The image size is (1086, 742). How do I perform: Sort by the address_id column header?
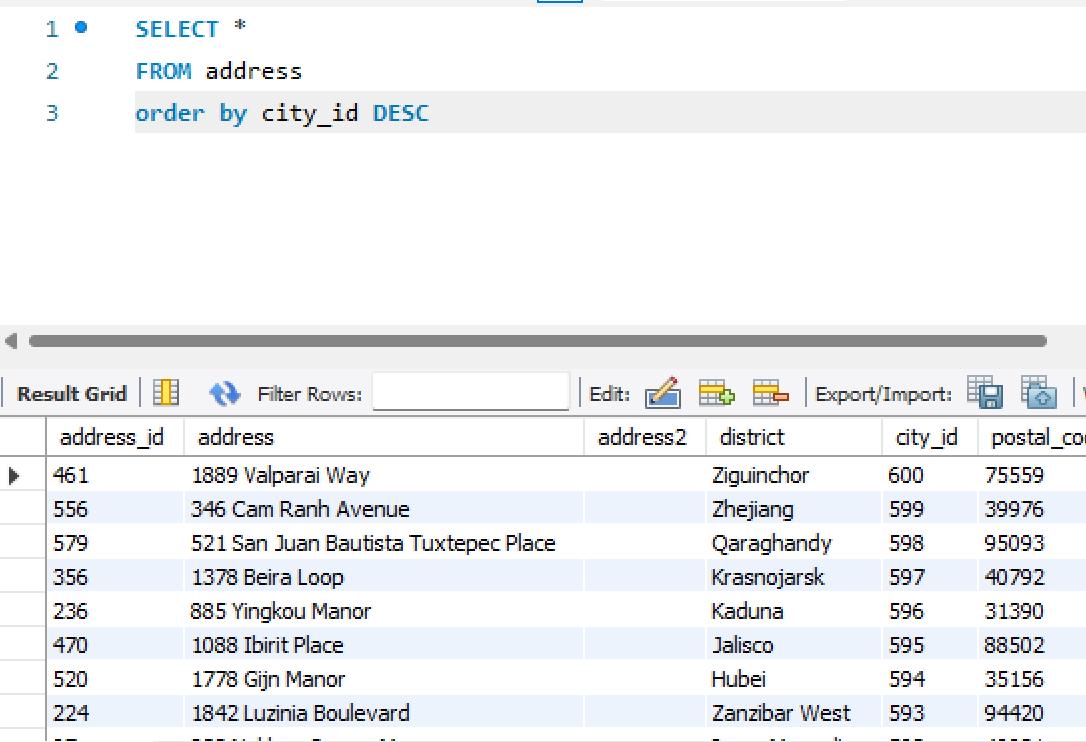click(x=111, y=437)
